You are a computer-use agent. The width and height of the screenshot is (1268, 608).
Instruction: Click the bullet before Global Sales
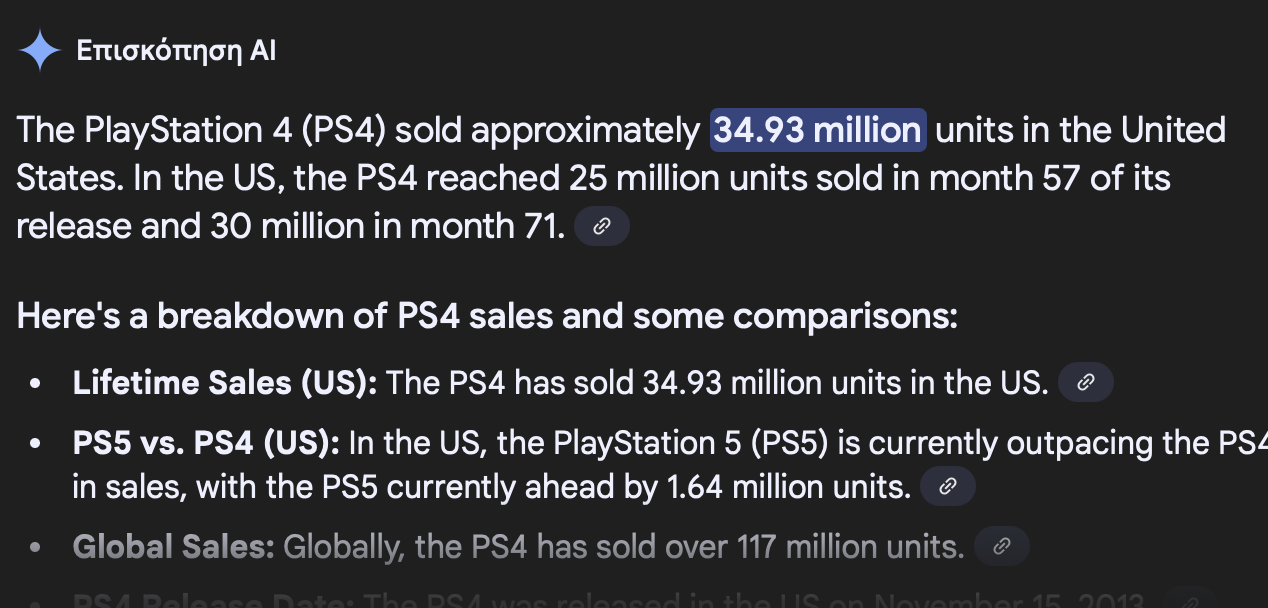(x=37, y=548)
